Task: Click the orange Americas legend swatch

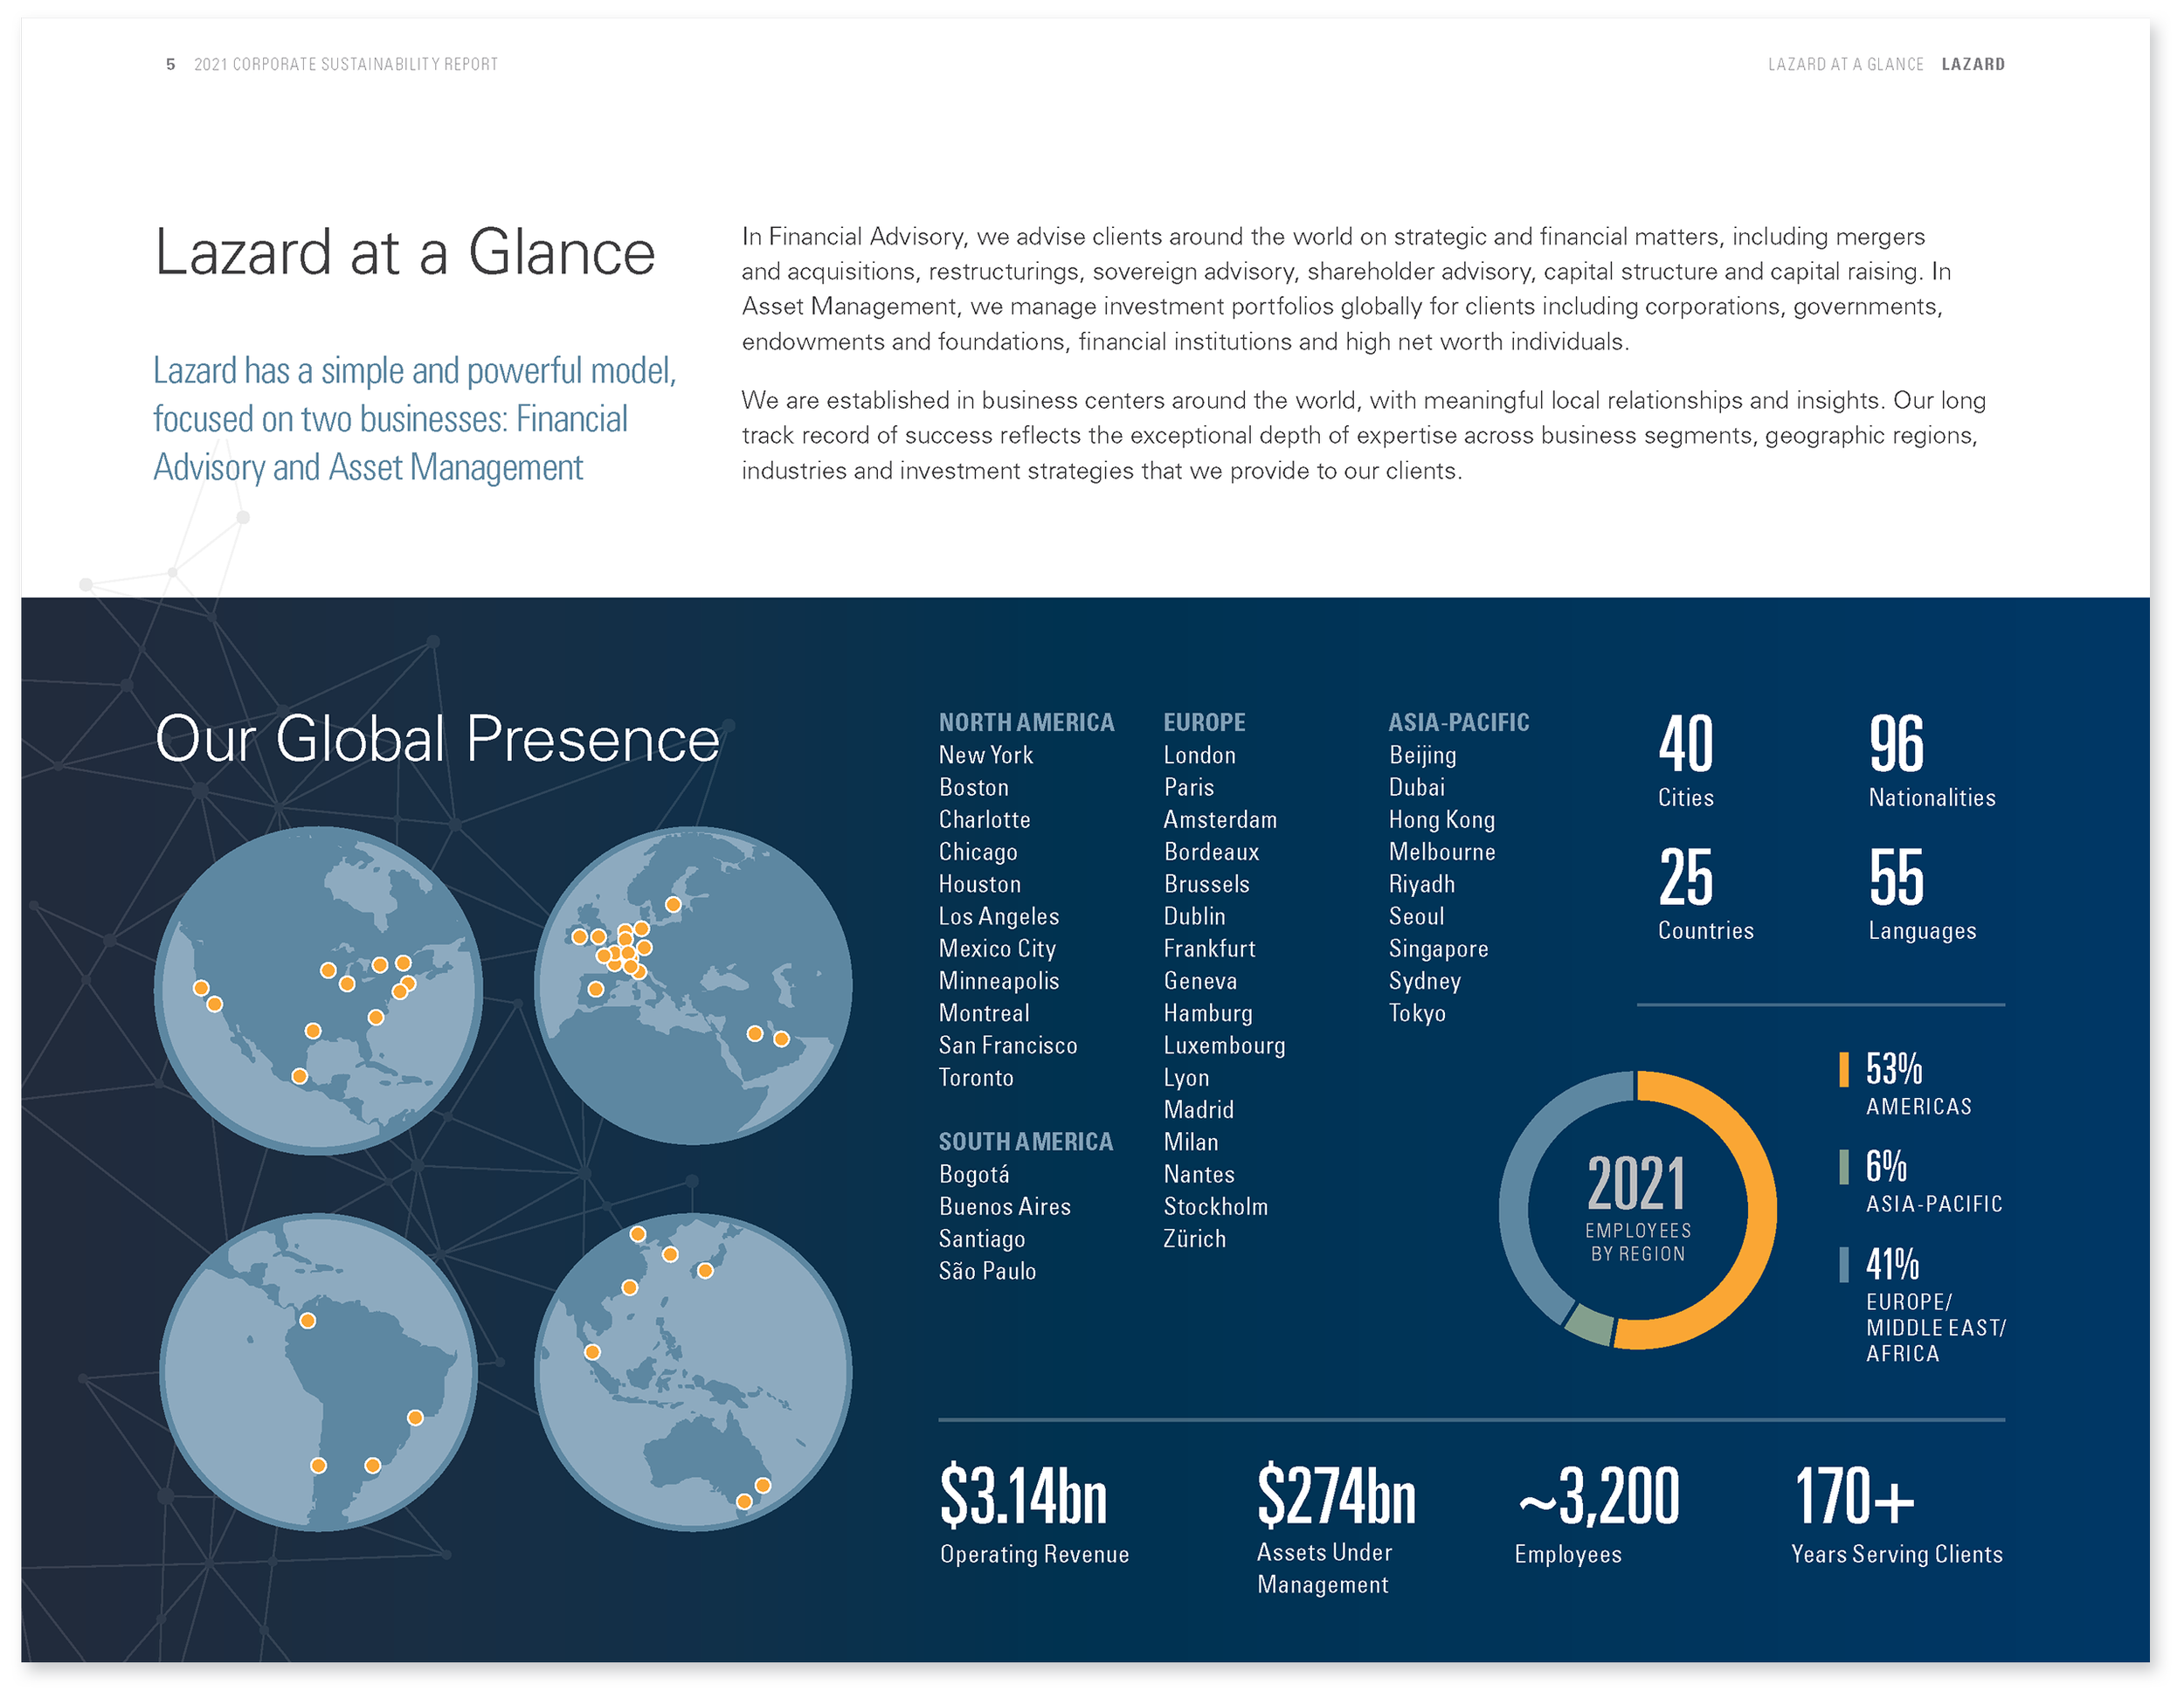Action: click(x=1843, y=1069)
